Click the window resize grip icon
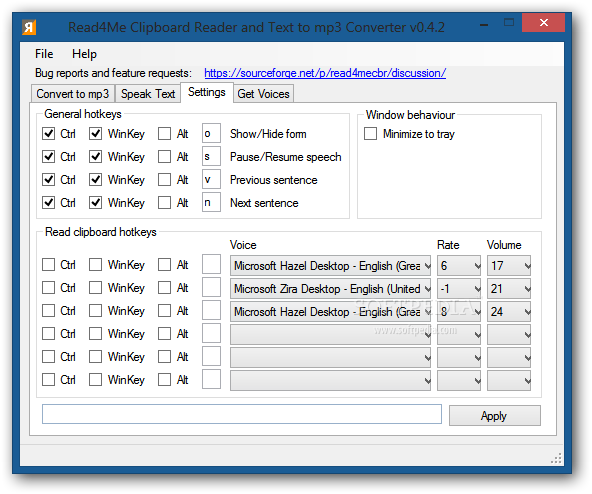Image resolution: width=592 pixels, height=494 pixels. coord(556,458)
